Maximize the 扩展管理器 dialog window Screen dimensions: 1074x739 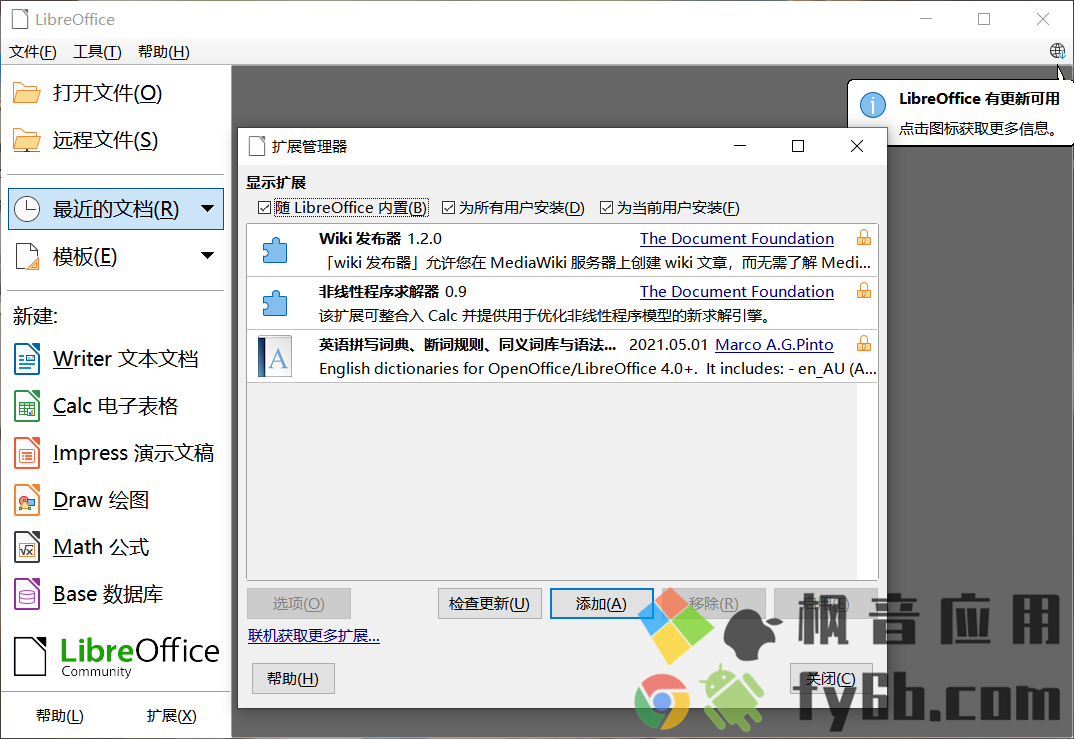point(798,146)
